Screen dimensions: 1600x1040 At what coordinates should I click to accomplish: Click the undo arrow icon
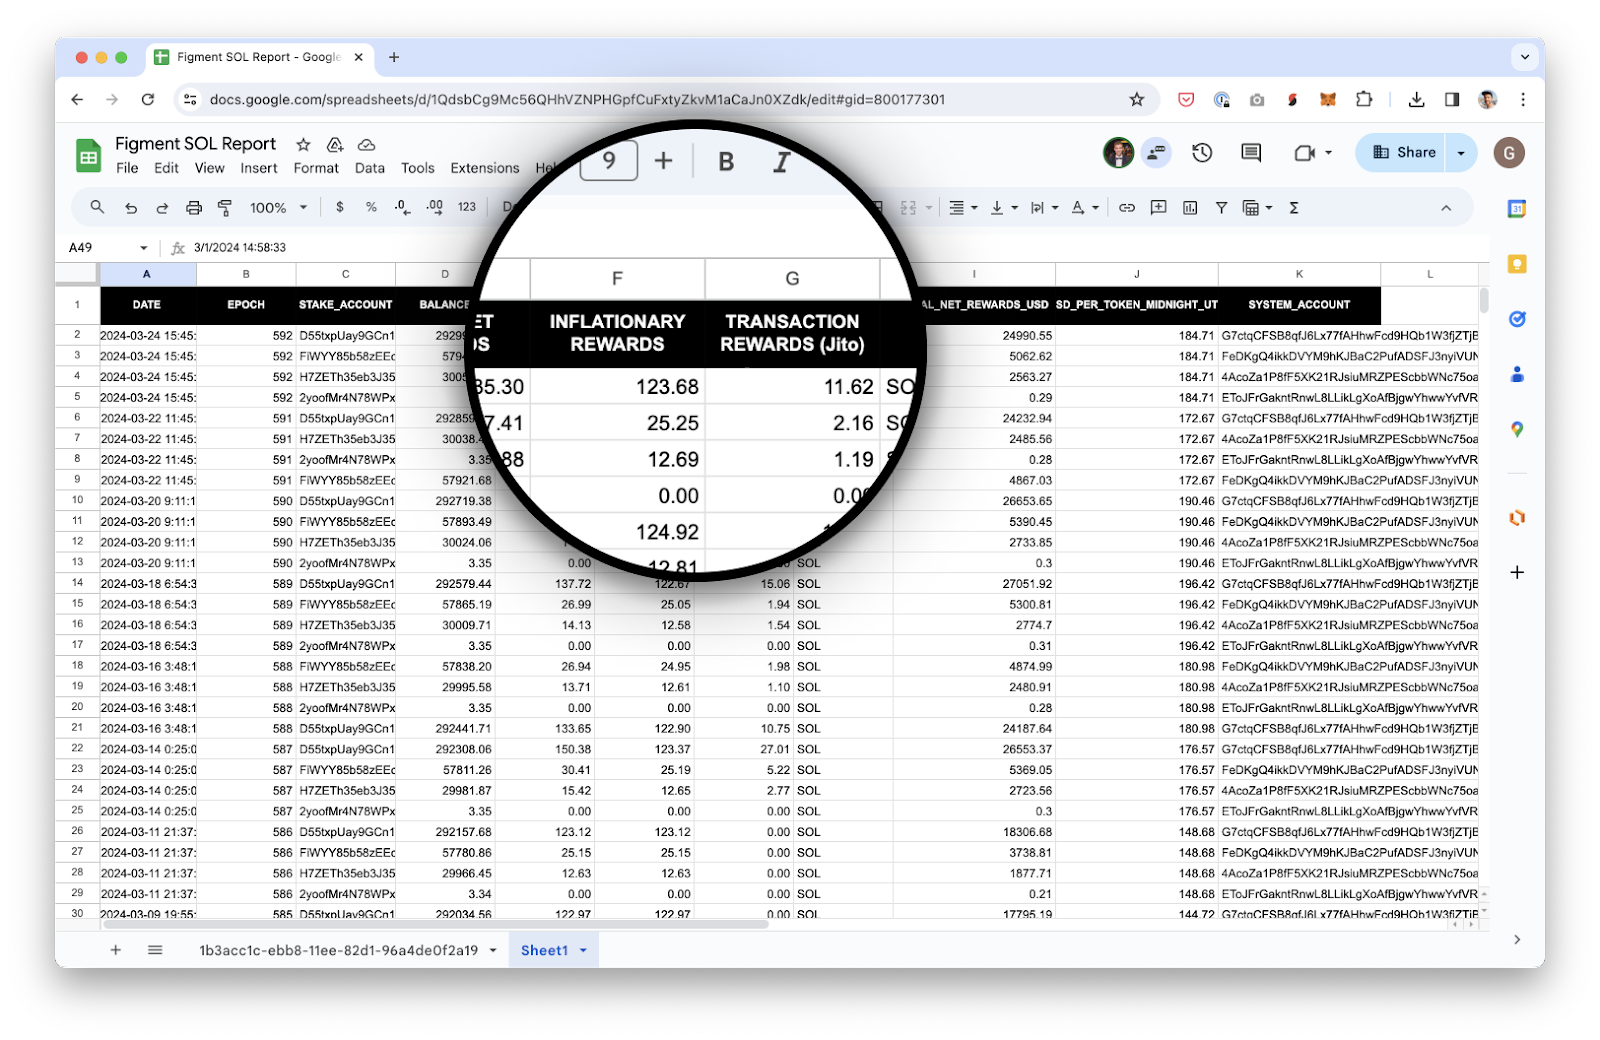[x=131, y=208]
